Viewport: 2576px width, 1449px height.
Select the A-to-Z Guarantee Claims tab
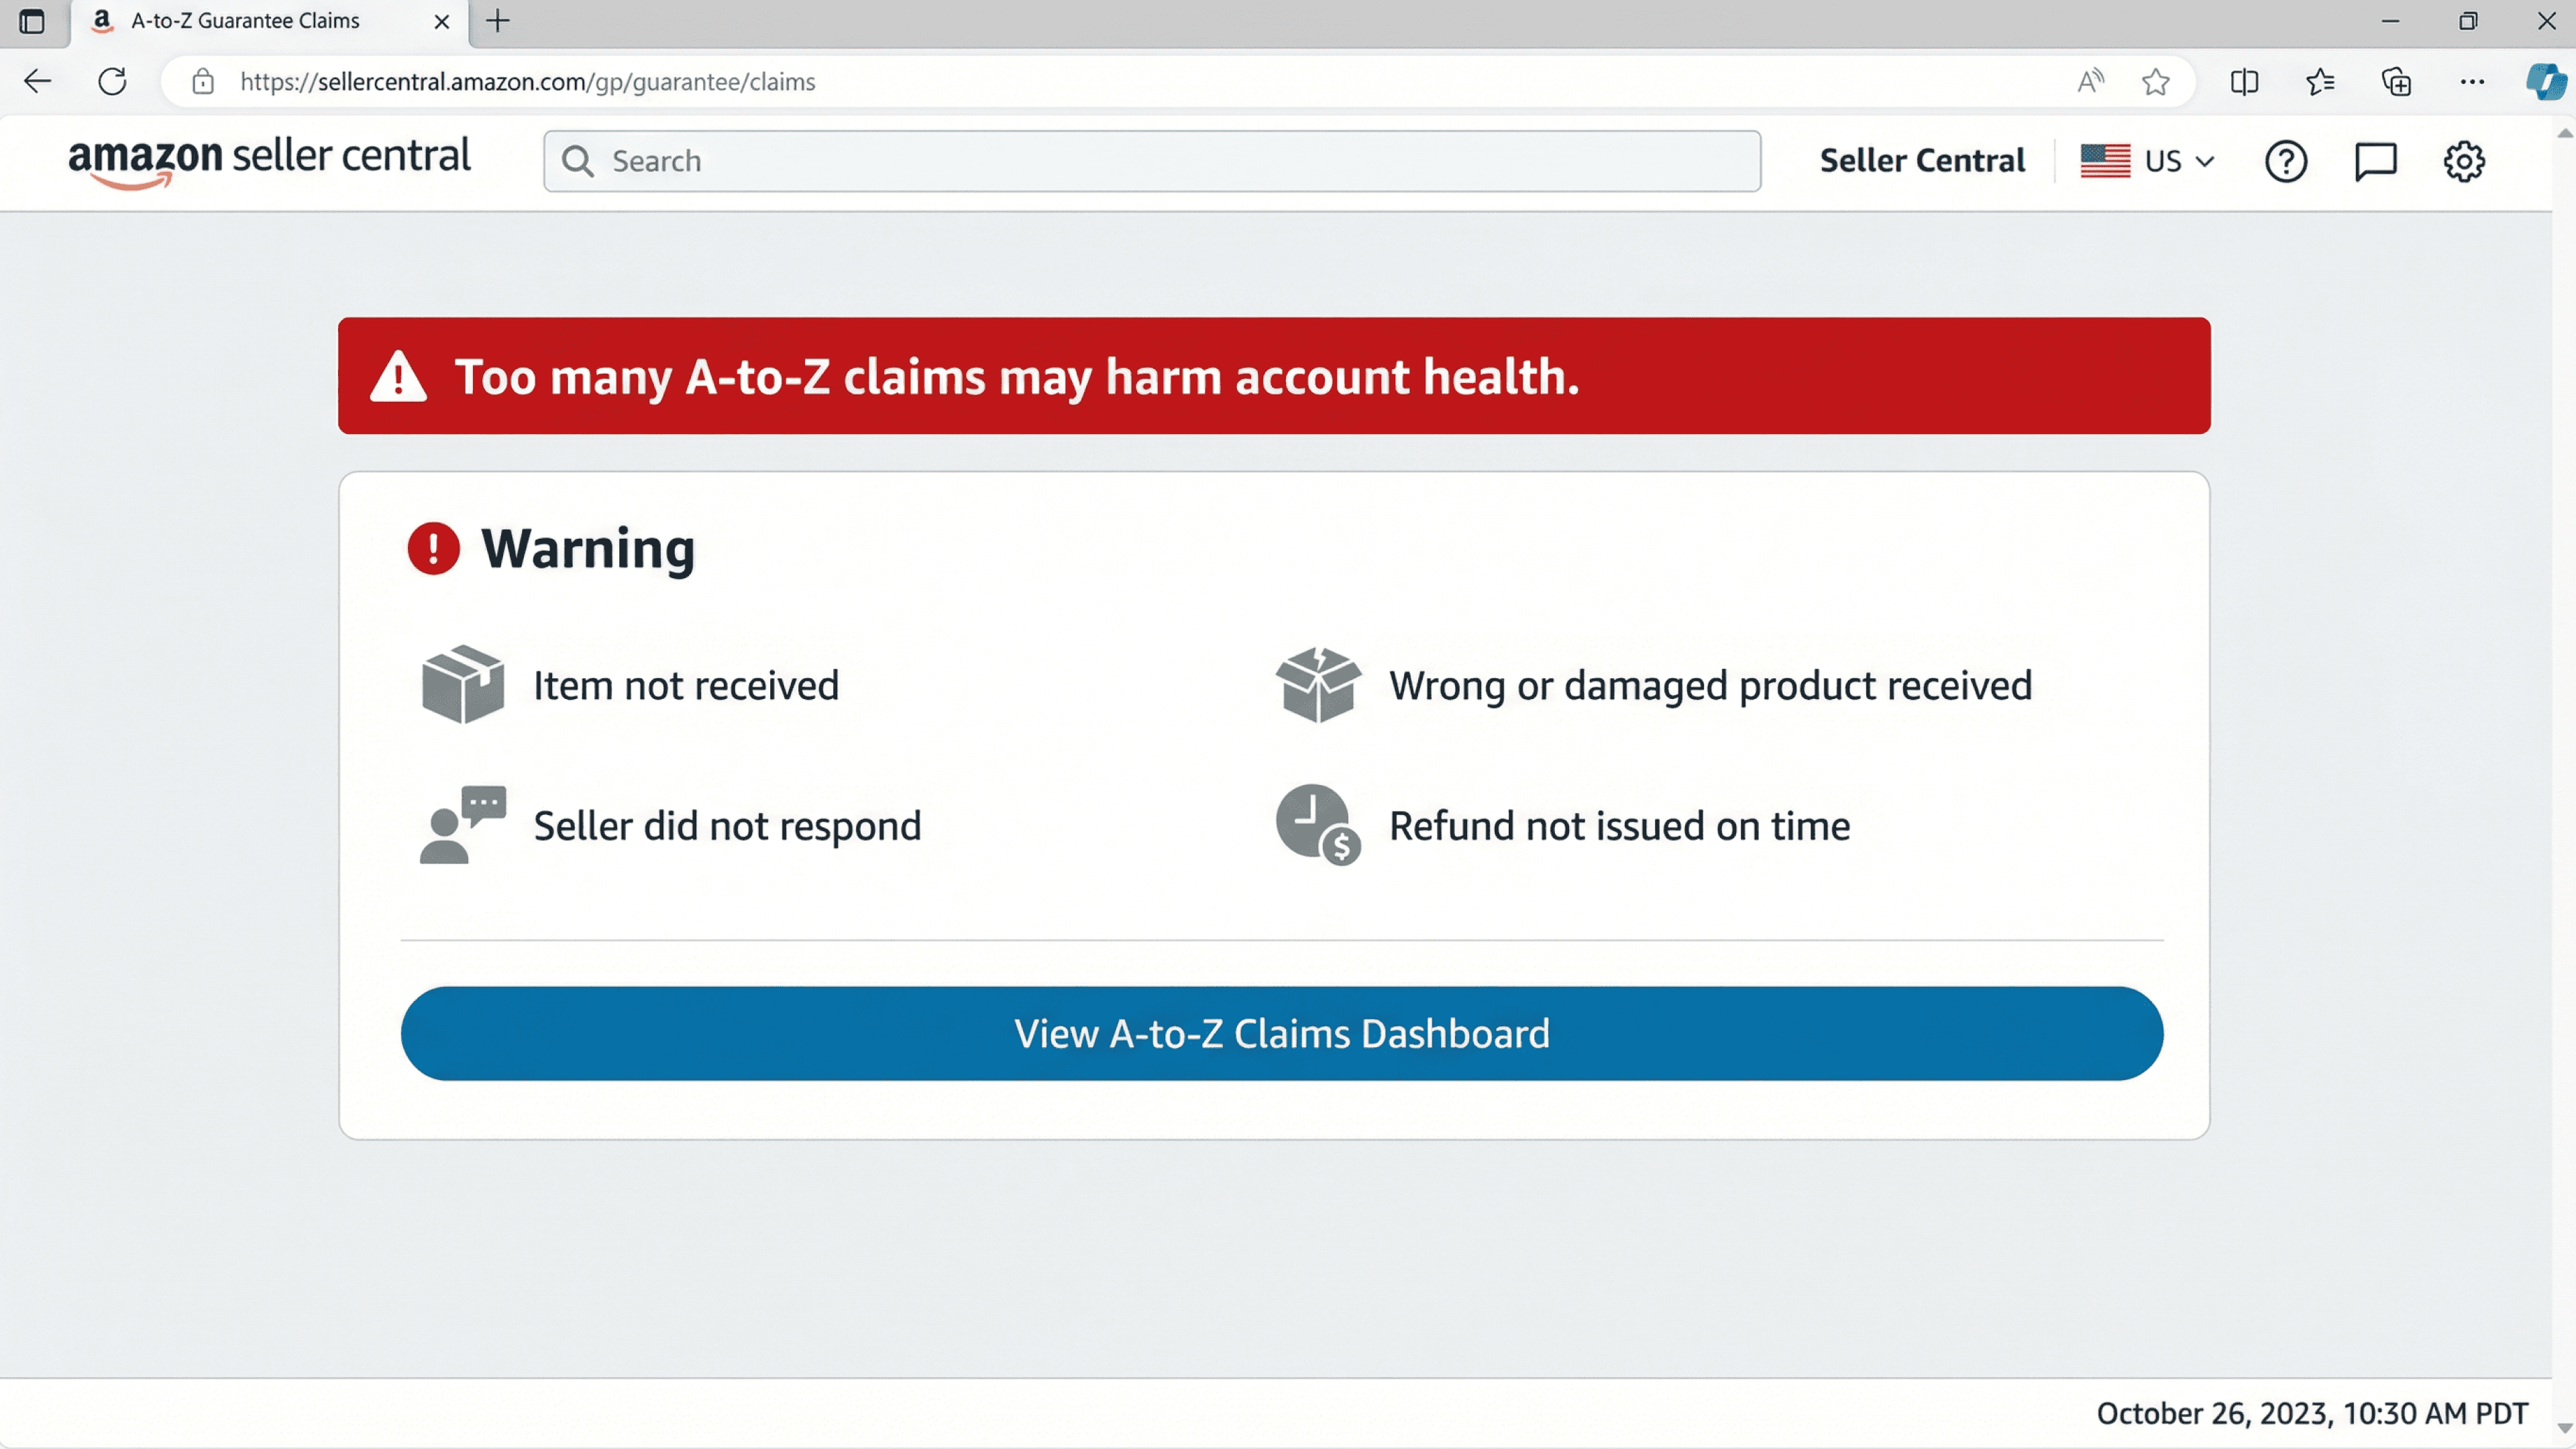pos(245,21)
